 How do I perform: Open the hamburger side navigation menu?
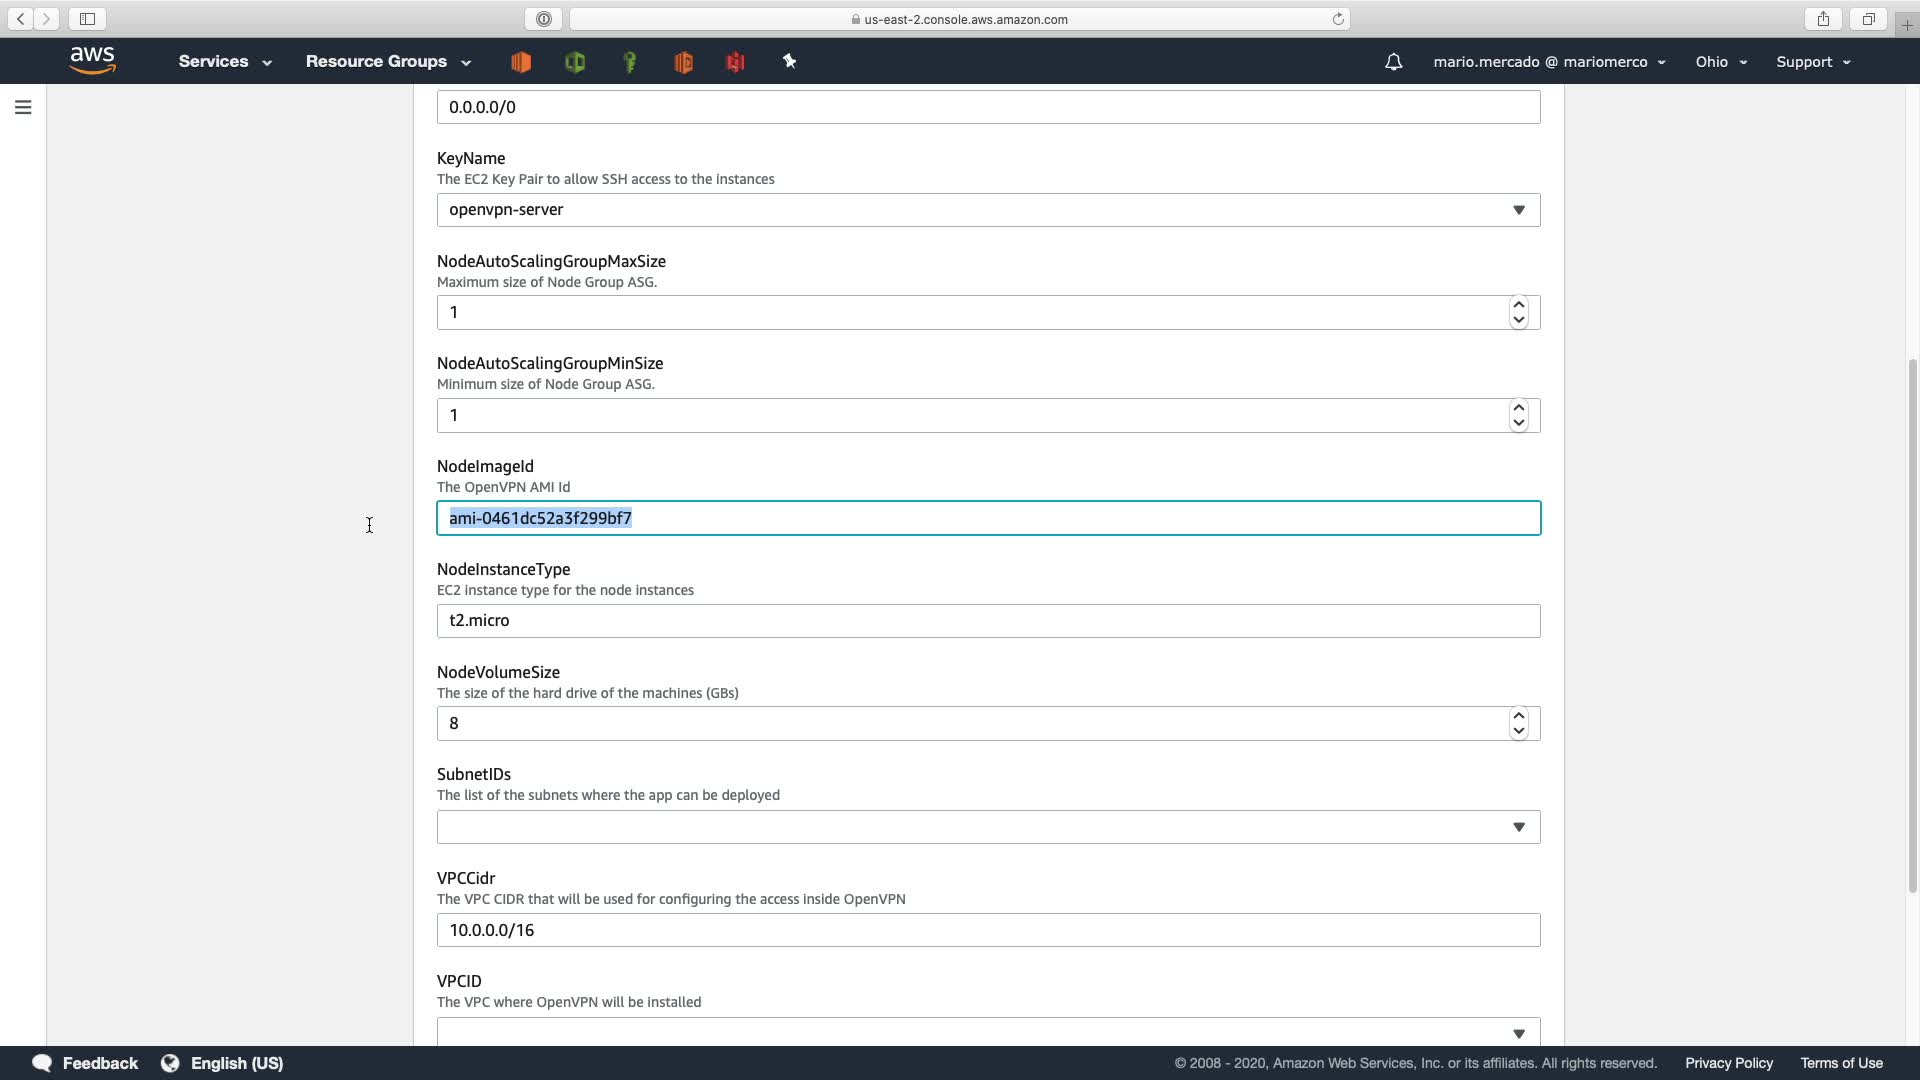pyautogui.click(x=23, y=107)
